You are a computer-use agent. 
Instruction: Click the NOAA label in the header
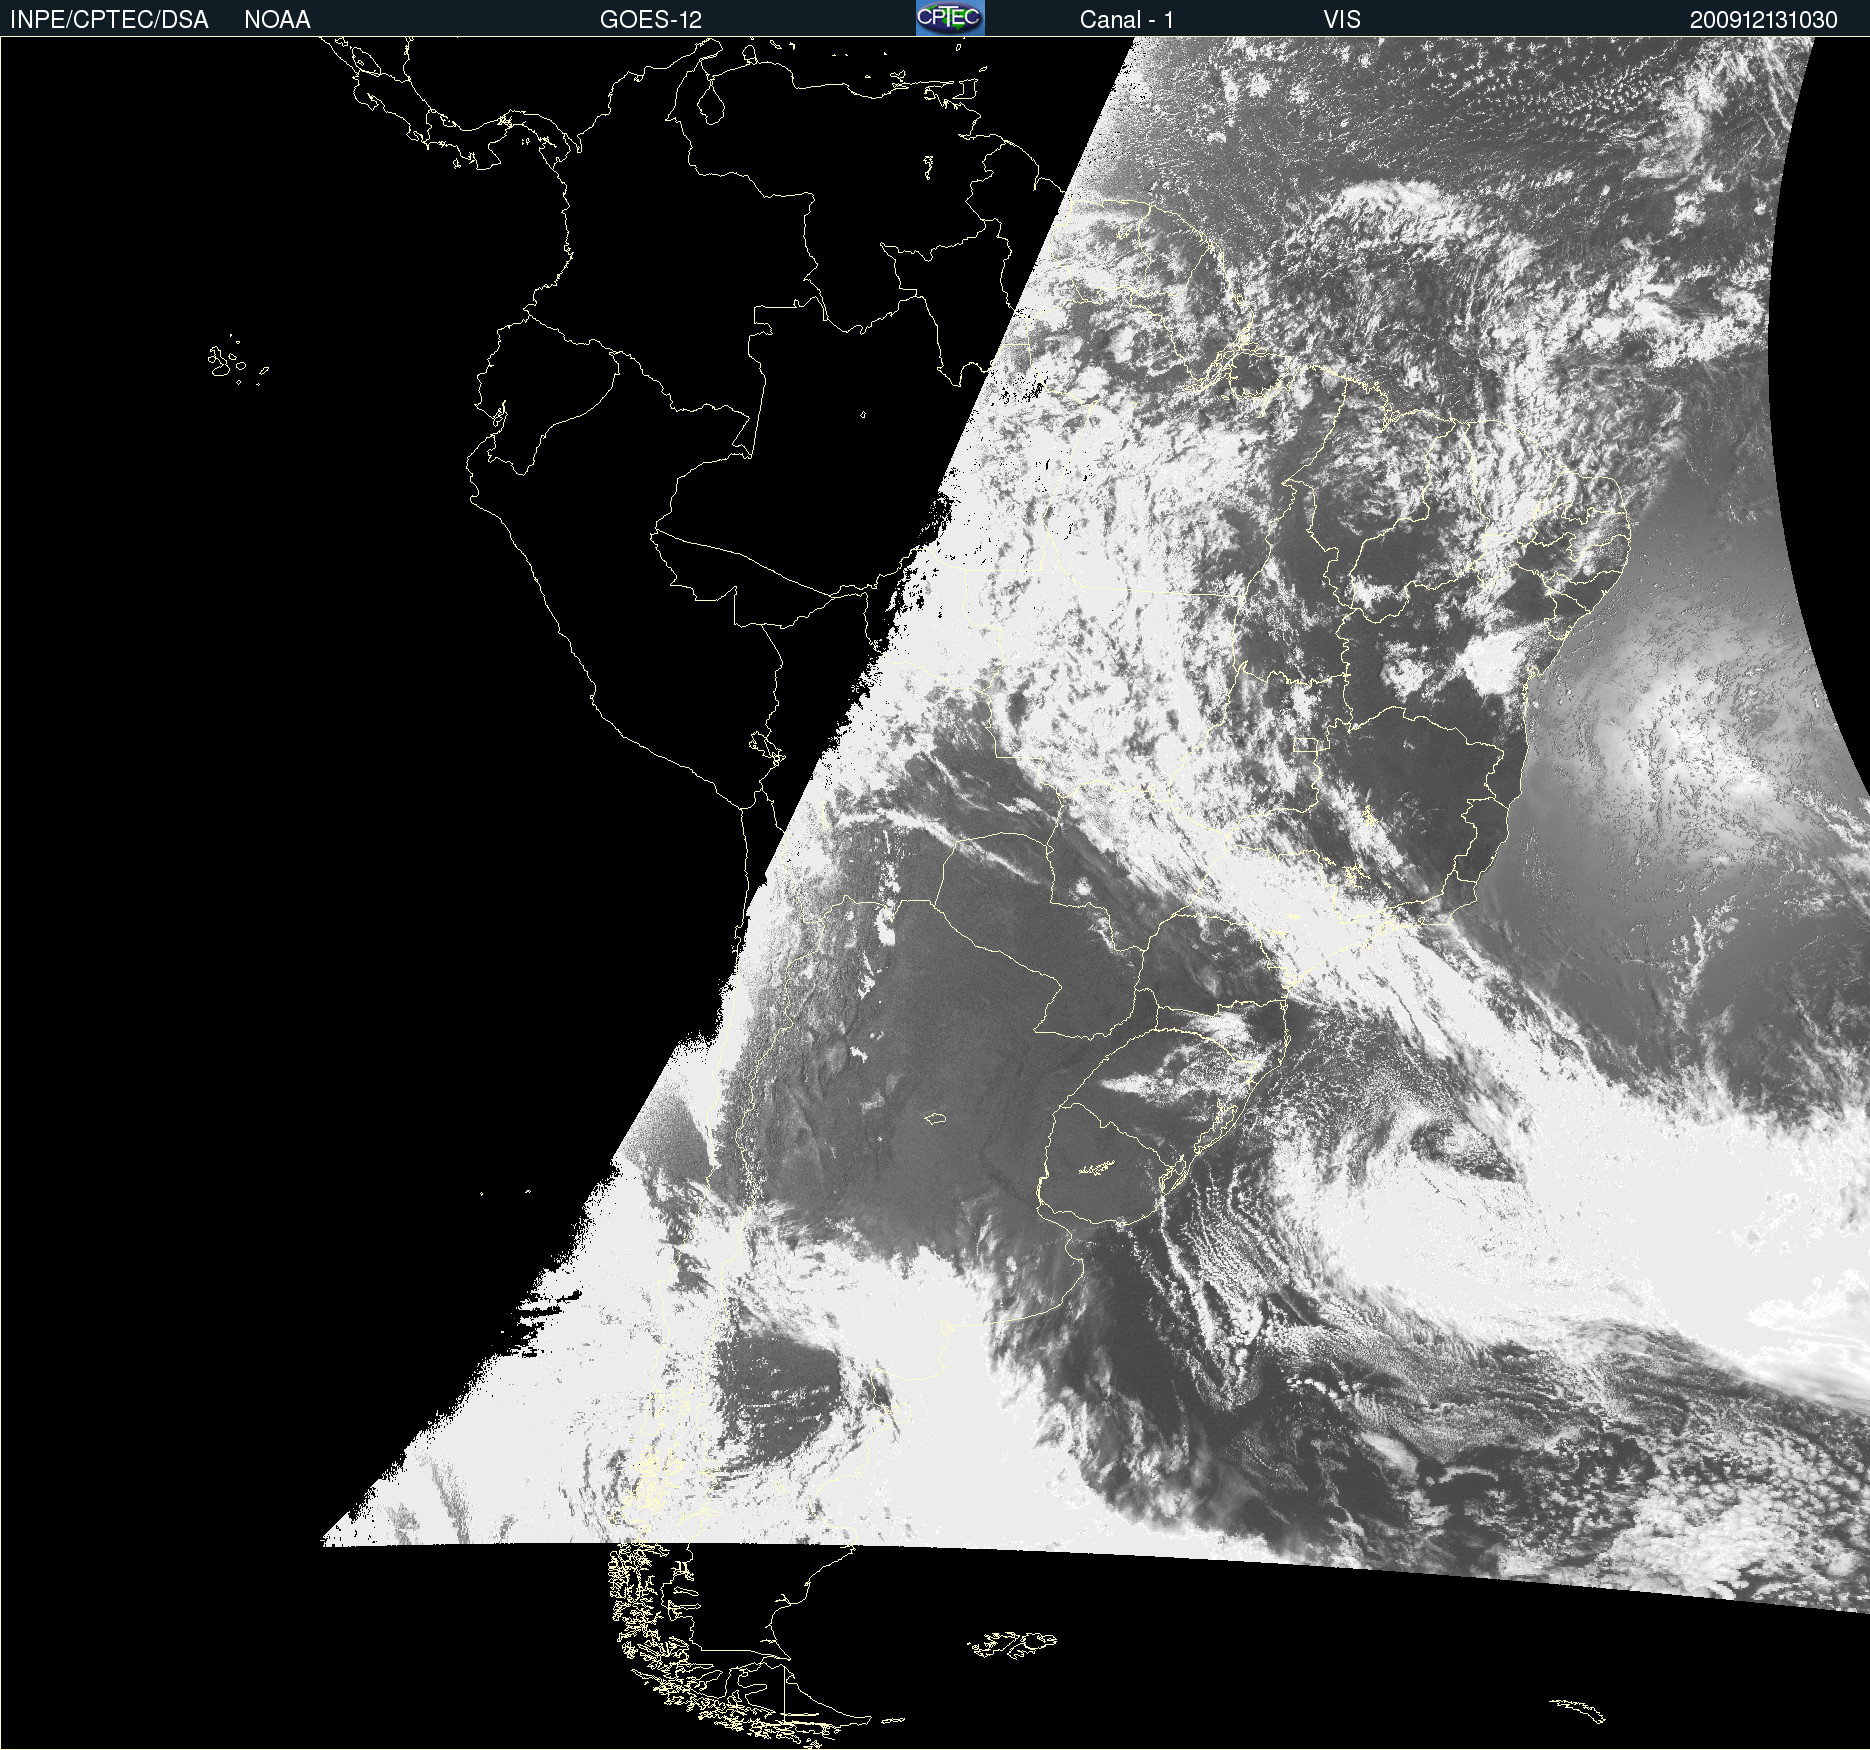click(277, 20)
